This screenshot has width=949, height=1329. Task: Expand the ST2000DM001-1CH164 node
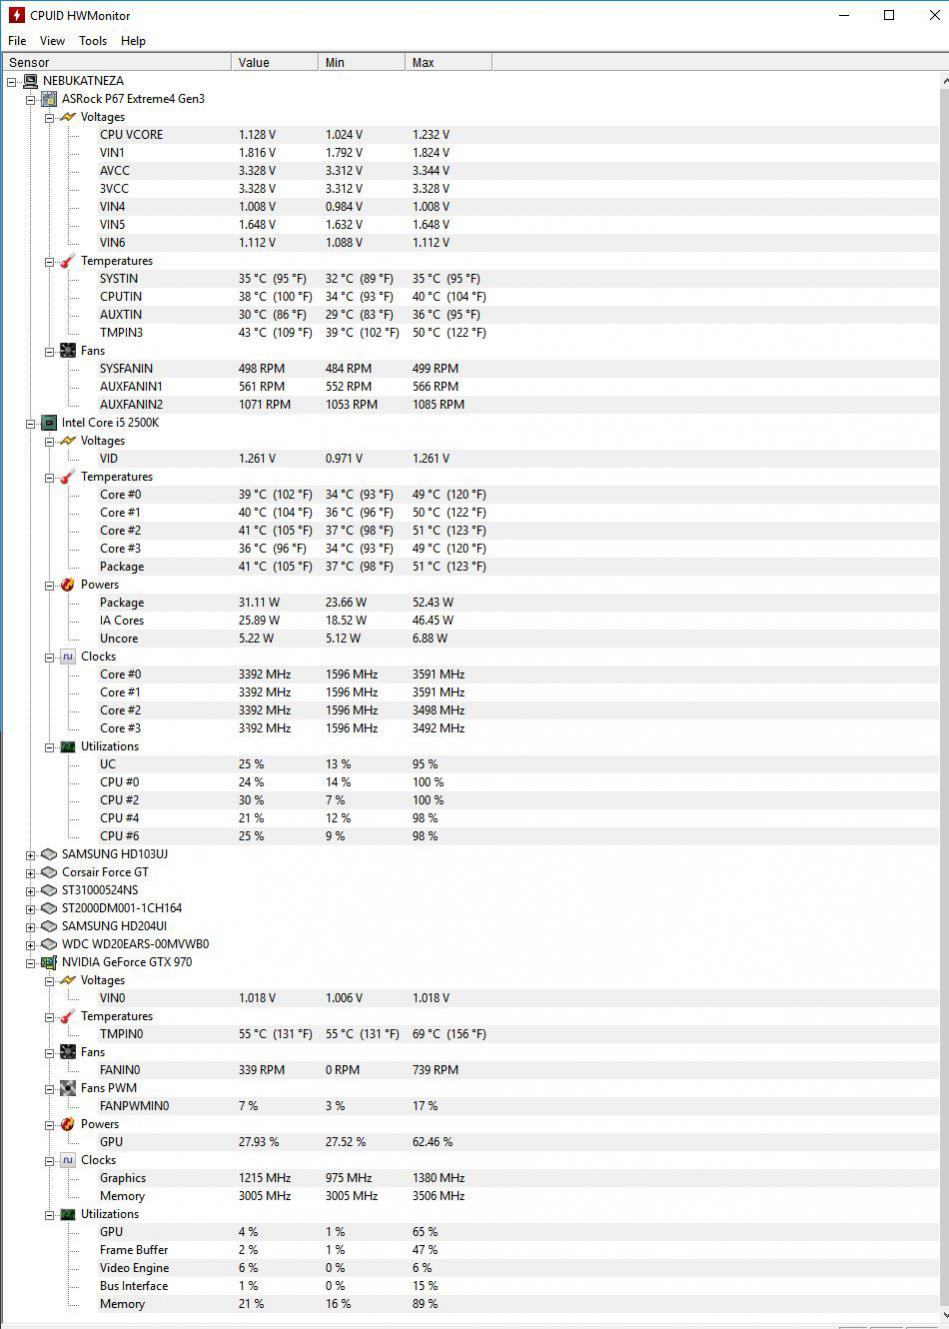coord(31,910)
